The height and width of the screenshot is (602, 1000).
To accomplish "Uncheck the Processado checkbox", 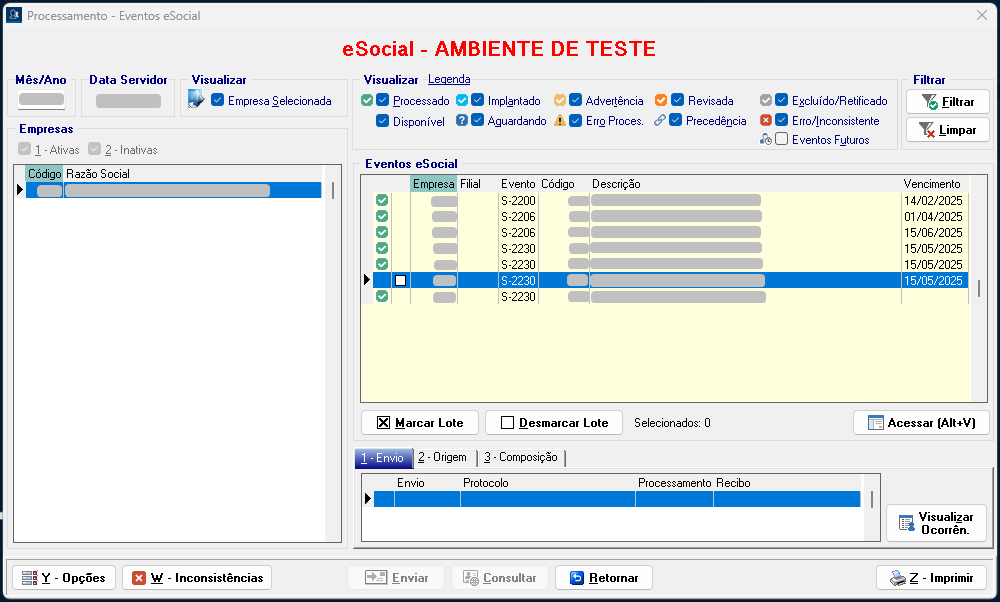I will click(x=383, y=101).
